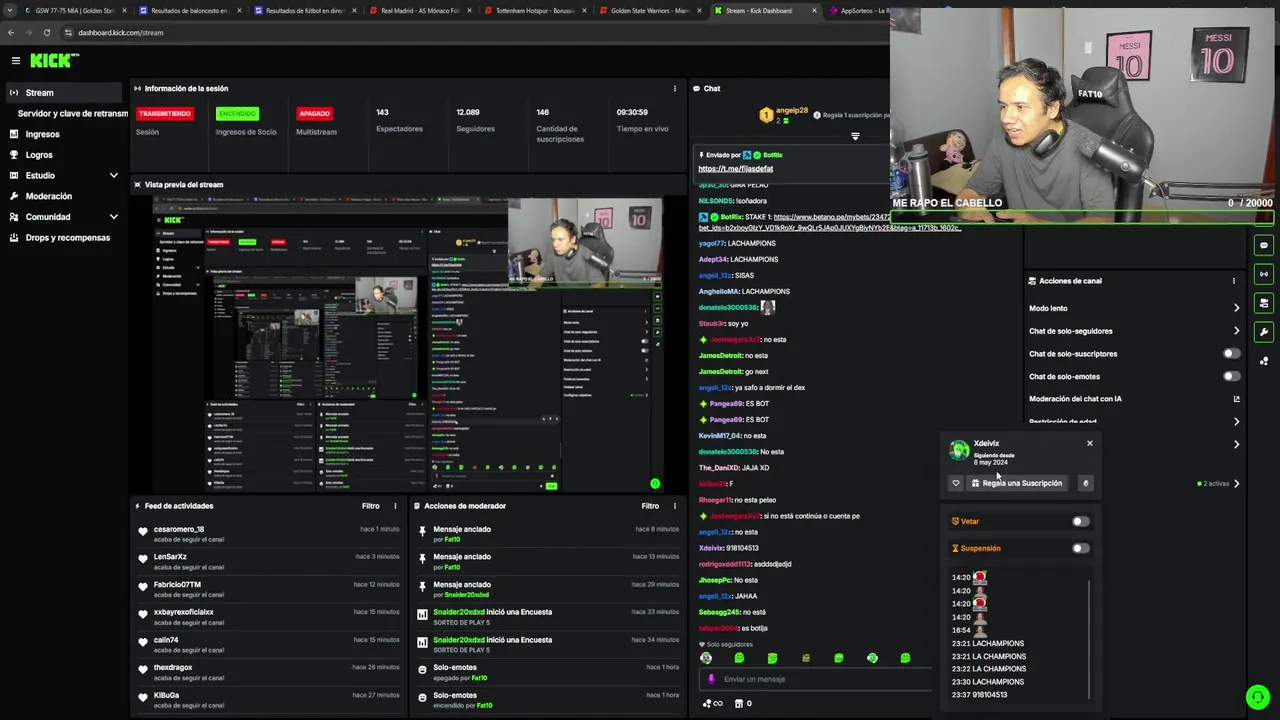
Task: Open Feed de actividades options menu
Action: 395,506
